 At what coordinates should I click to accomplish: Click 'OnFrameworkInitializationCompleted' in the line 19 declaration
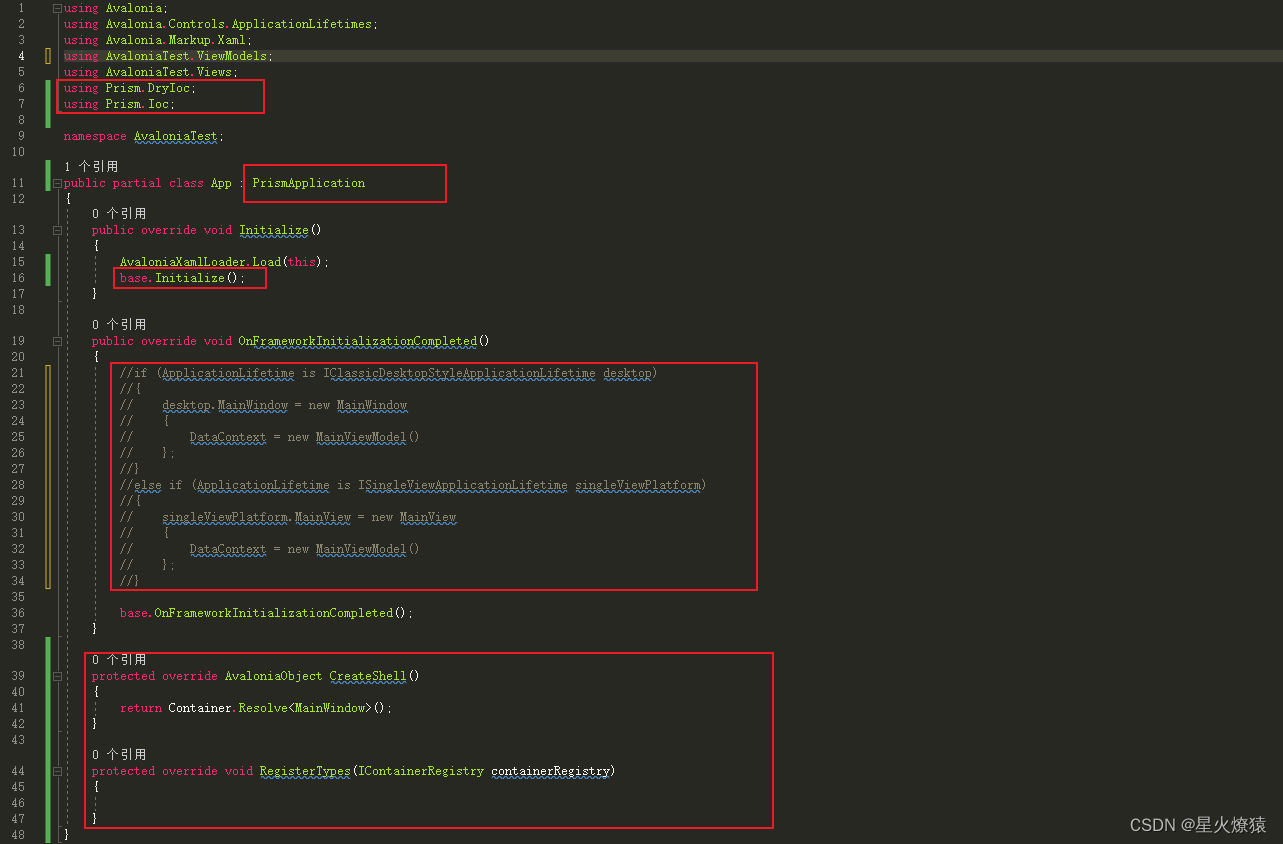[357, 341]
